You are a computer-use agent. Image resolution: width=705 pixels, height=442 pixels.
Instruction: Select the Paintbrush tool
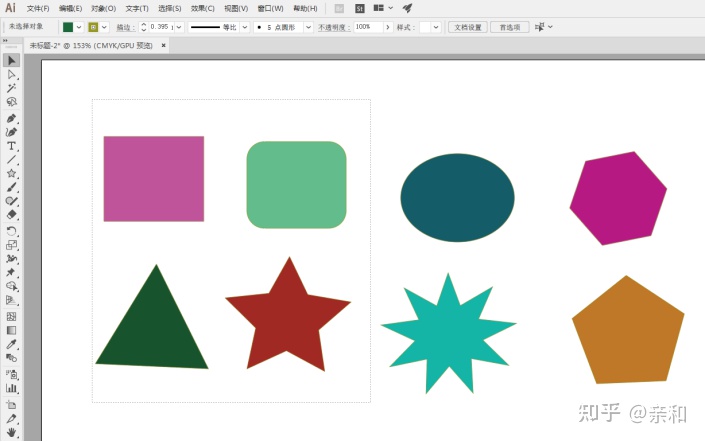[12, 187]
